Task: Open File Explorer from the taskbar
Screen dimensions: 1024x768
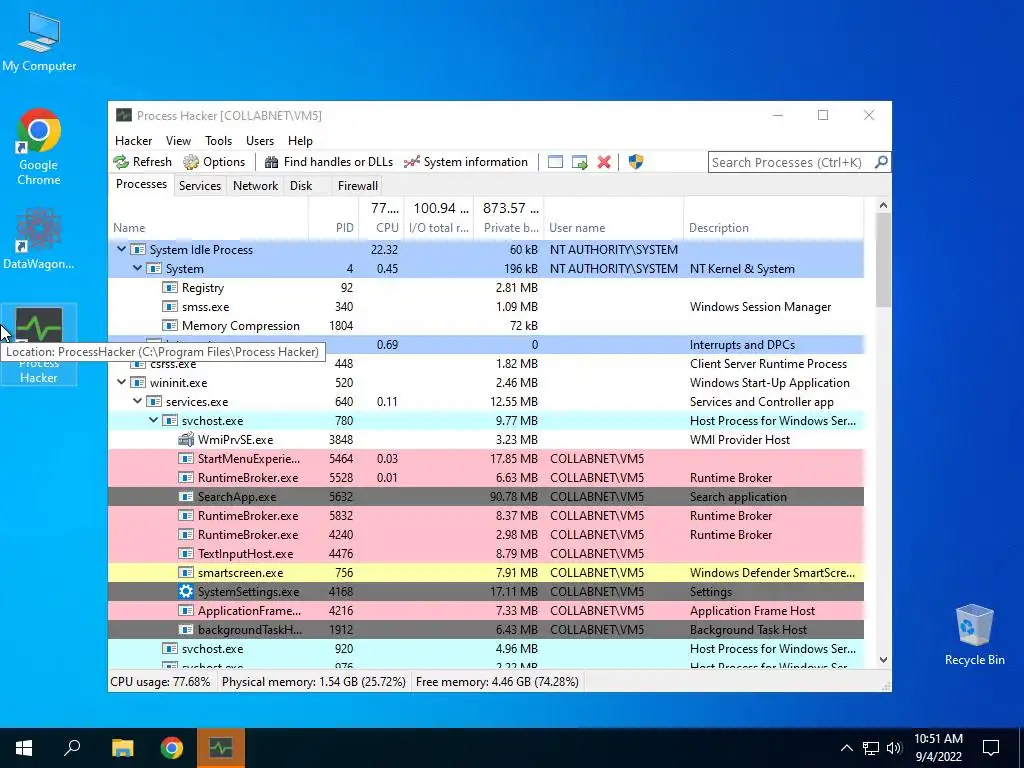Action: (x=122, y=748)
